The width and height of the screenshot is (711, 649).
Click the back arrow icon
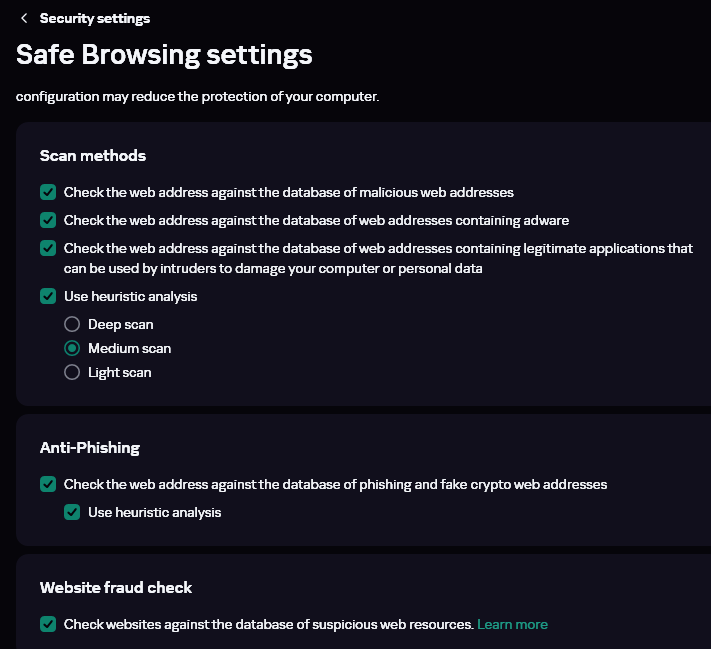(24, 18)
